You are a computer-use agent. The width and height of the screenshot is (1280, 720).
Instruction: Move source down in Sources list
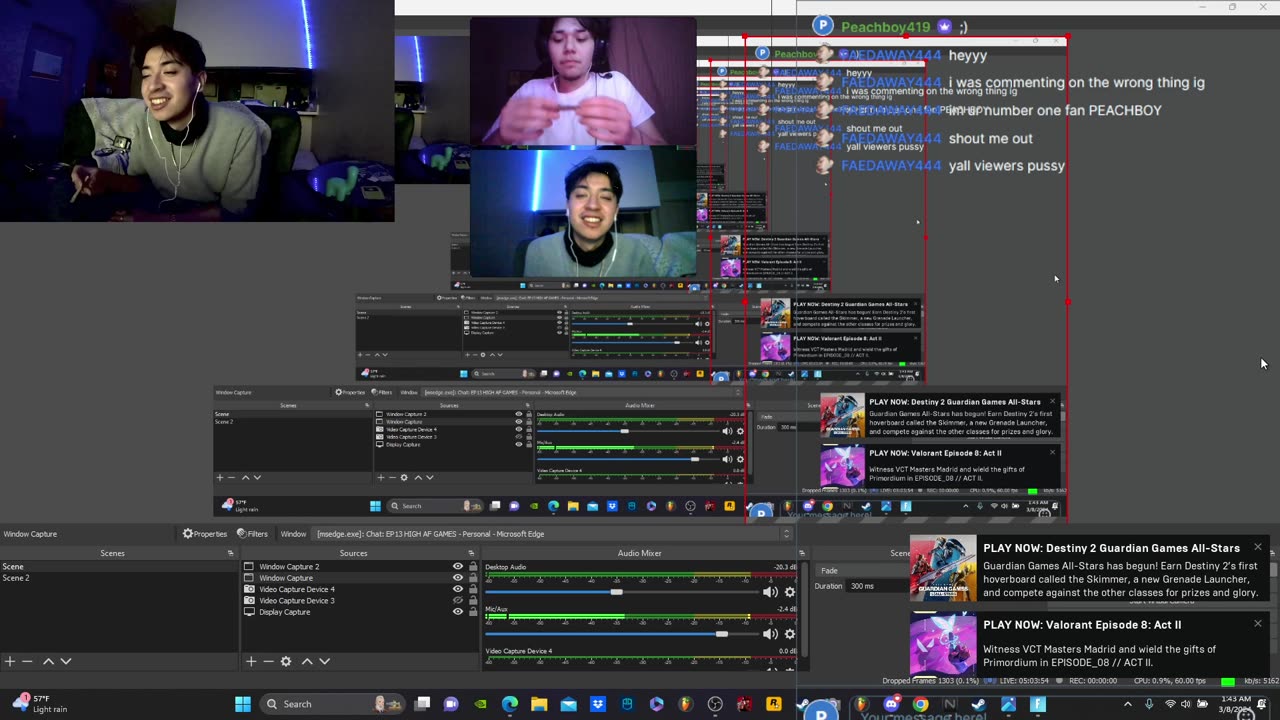tap(324, 661)
